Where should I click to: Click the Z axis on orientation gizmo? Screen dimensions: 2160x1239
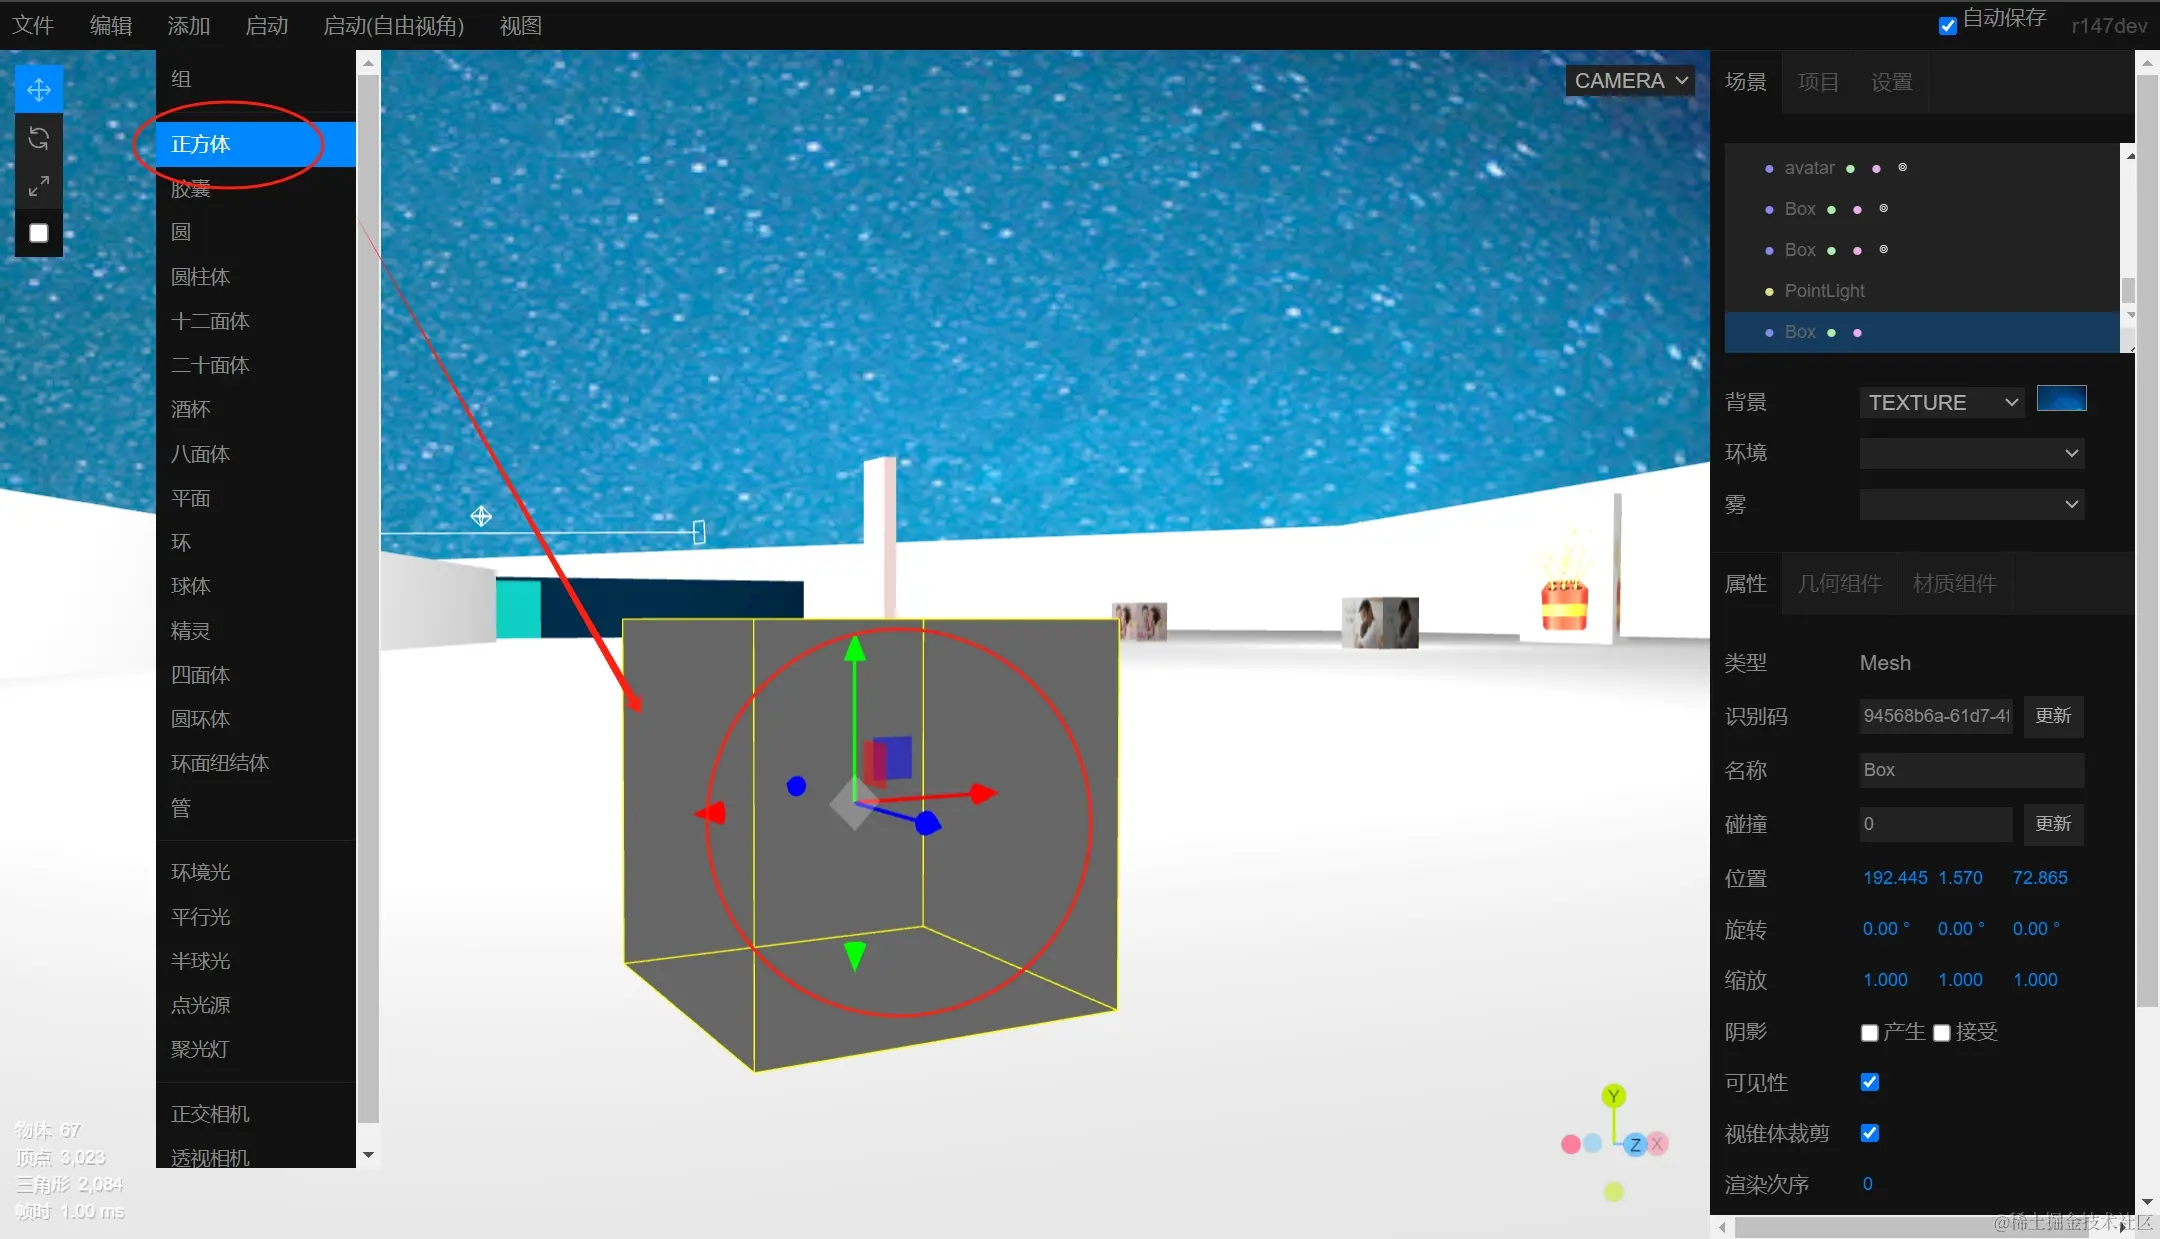click(1635, 1145)
